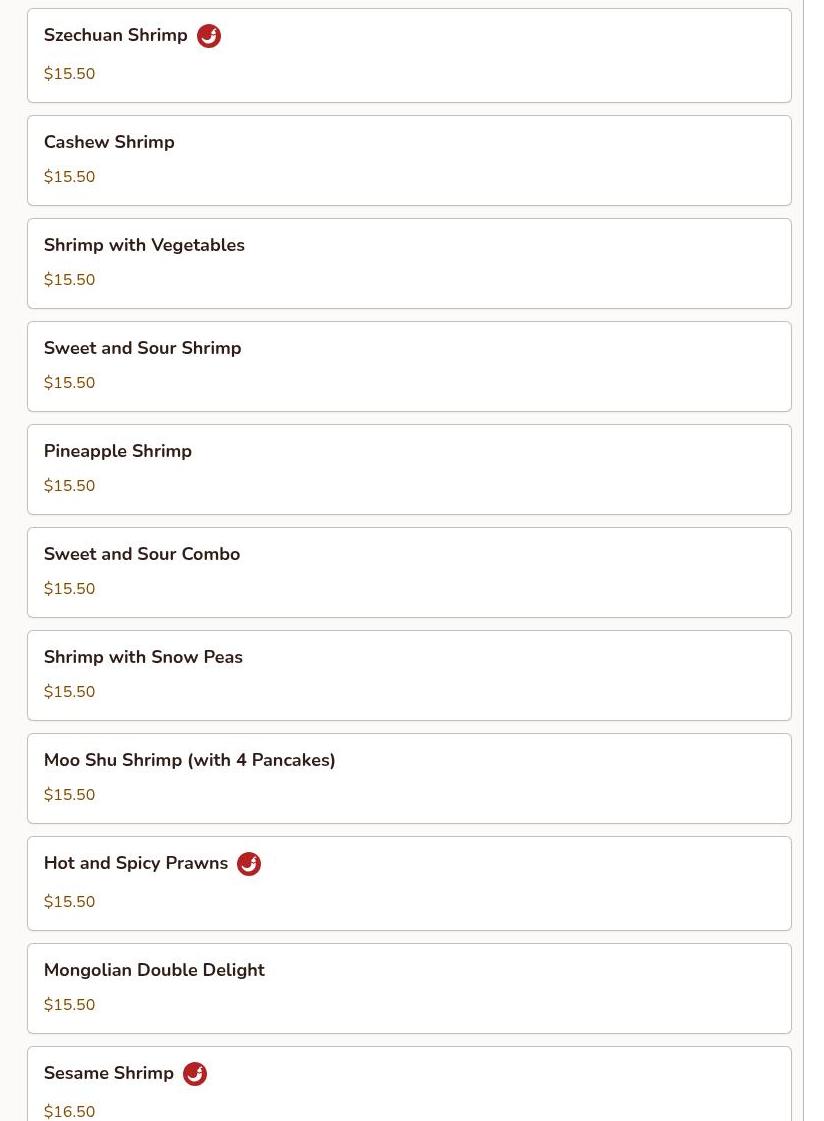Click the Sesame Shrimp title
This screenshot has height=1121, width=824.
point(109,1073)
